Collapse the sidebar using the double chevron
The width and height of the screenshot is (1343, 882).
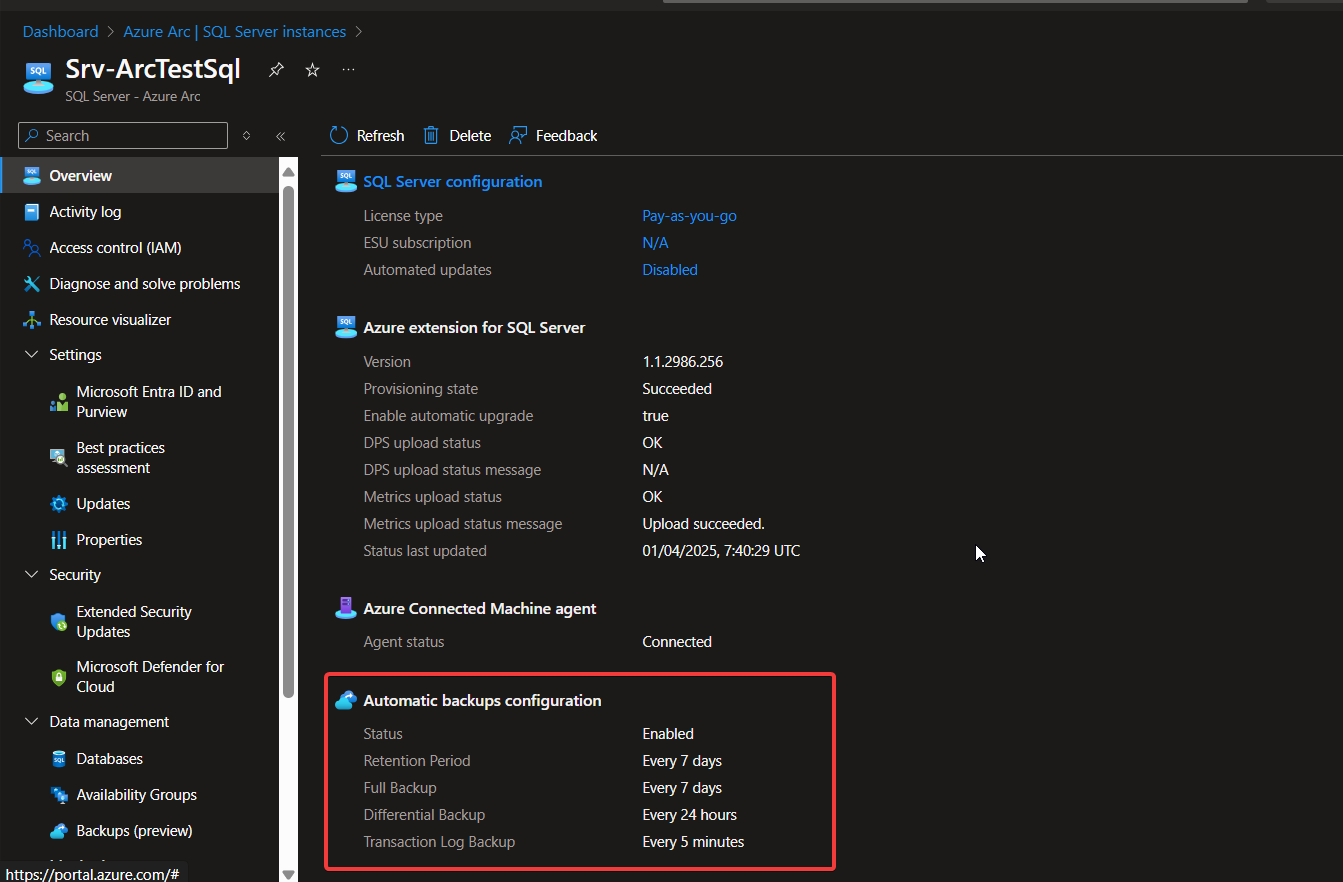coord(281,136)
